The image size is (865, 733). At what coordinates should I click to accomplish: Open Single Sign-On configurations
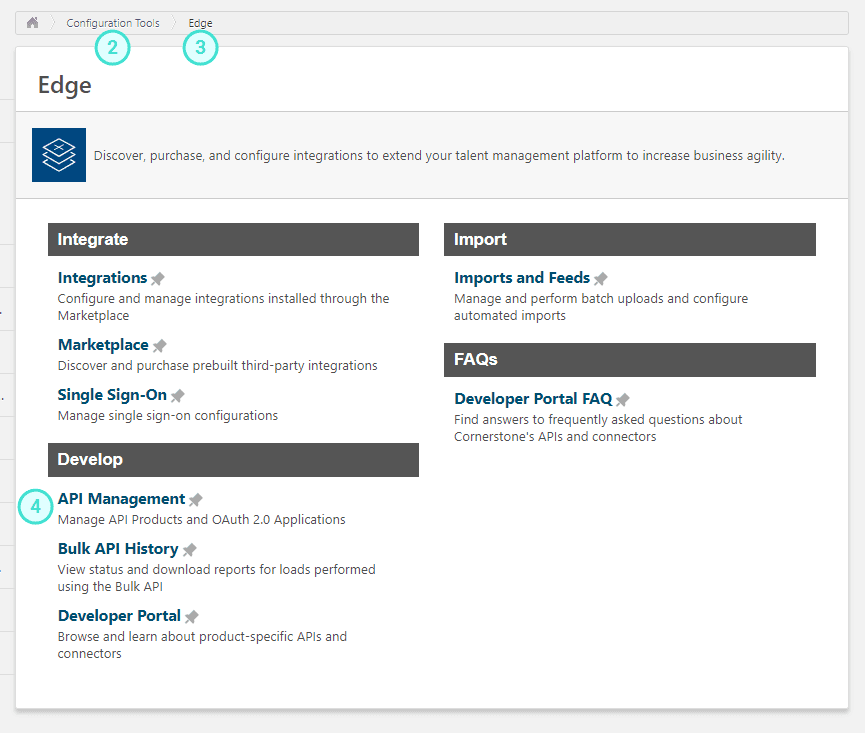click(112, 395)
